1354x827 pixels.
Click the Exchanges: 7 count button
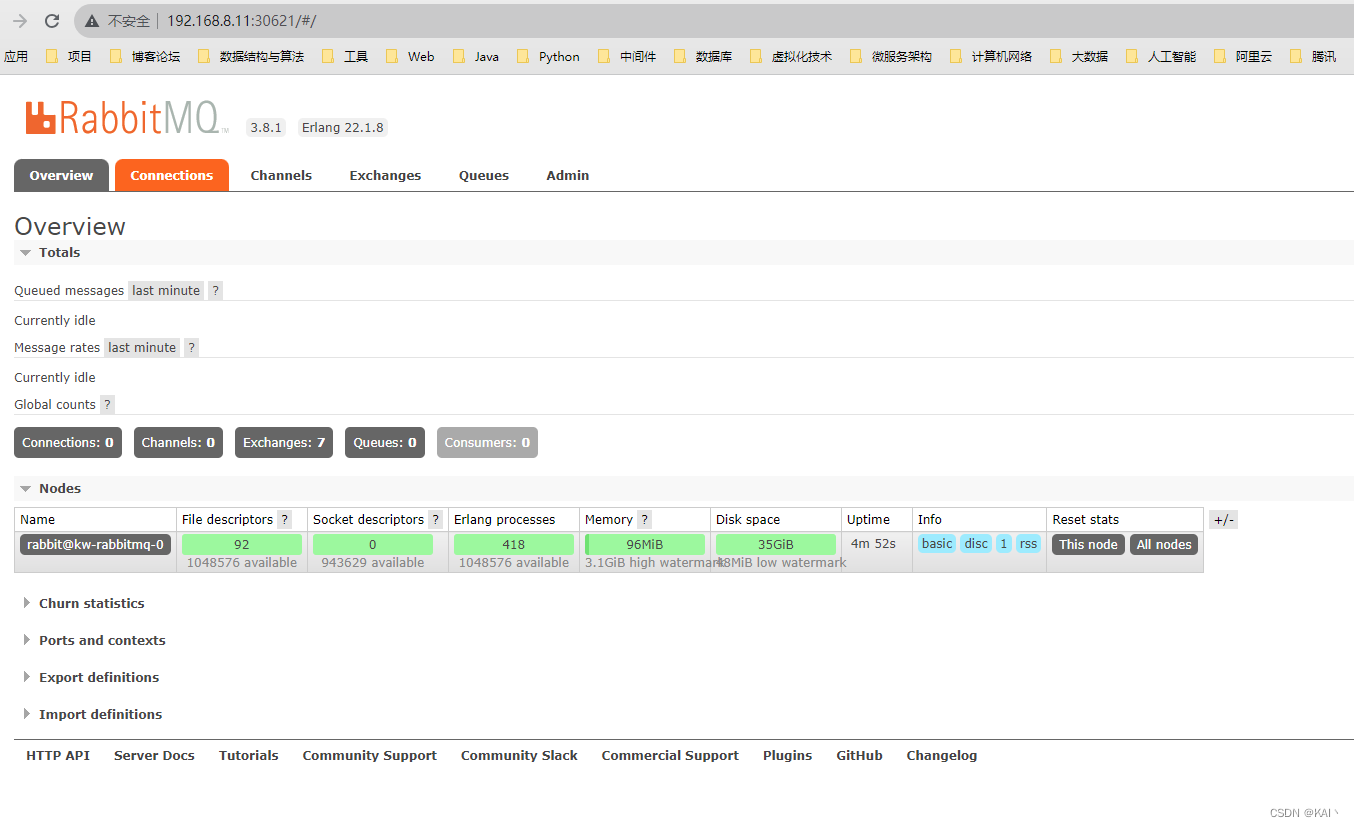click(284, 442)
